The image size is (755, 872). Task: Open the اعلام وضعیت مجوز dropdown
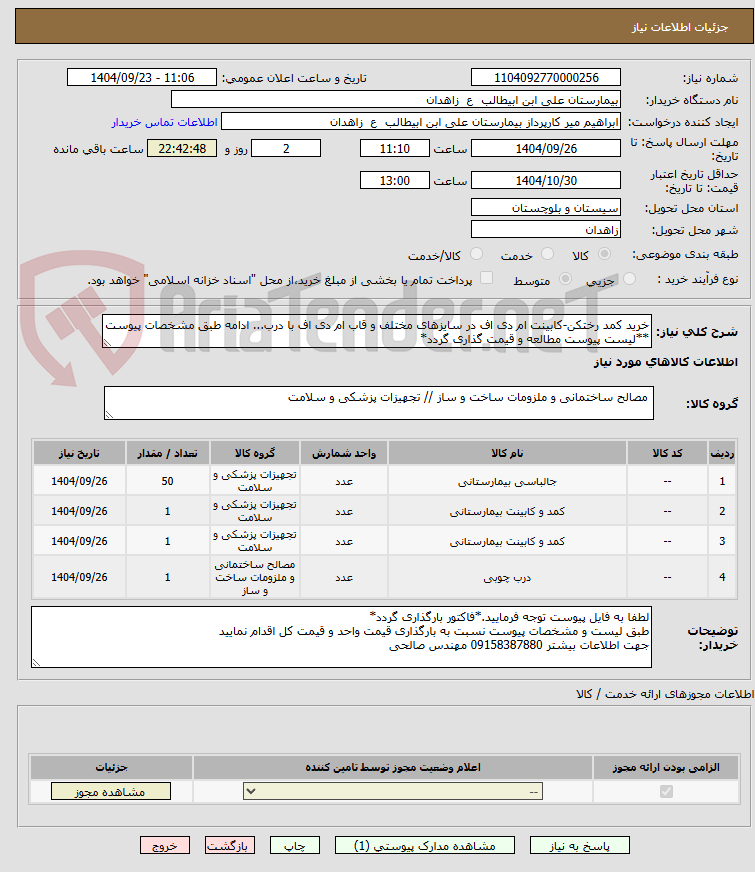pyautogui.click(x=393, y=791)
